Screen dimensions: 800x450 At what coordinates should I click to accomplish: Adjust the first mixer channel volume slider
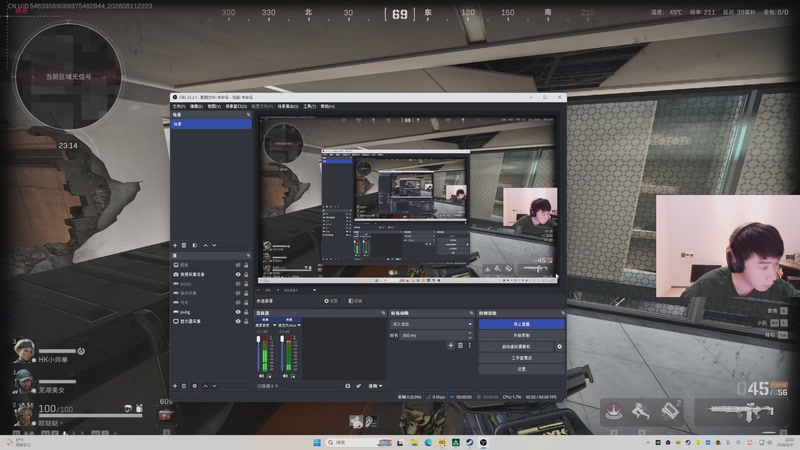[x=258, y=354]
